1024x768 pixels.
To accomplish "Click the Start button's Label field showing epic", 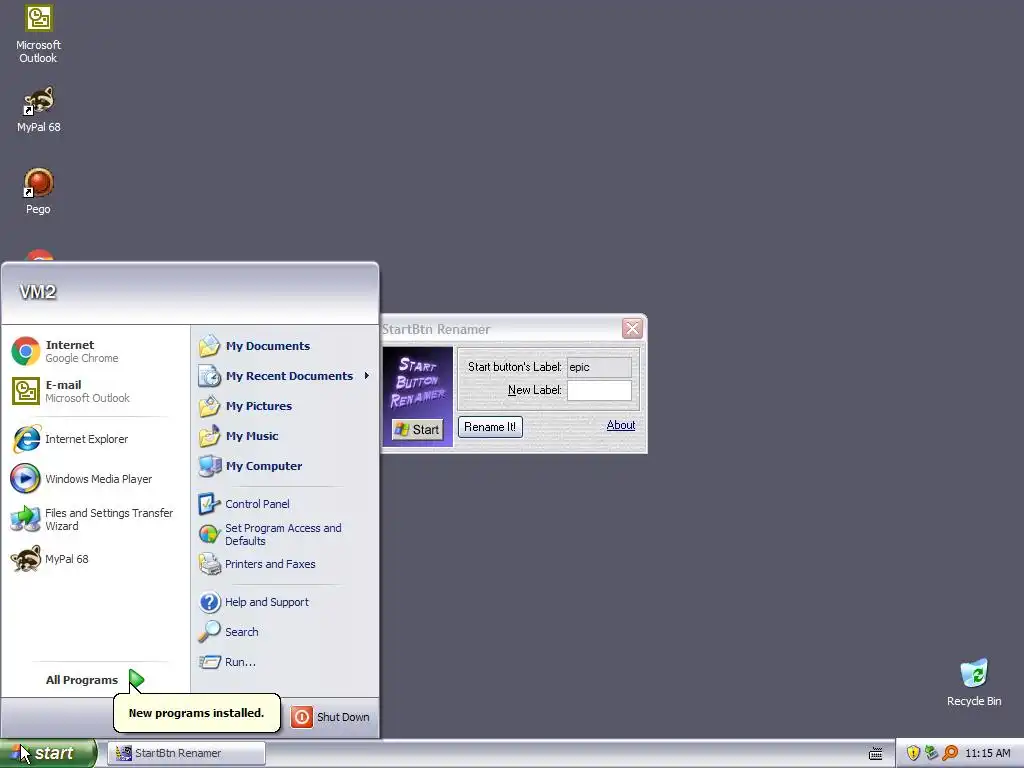I will coord(599,367).
